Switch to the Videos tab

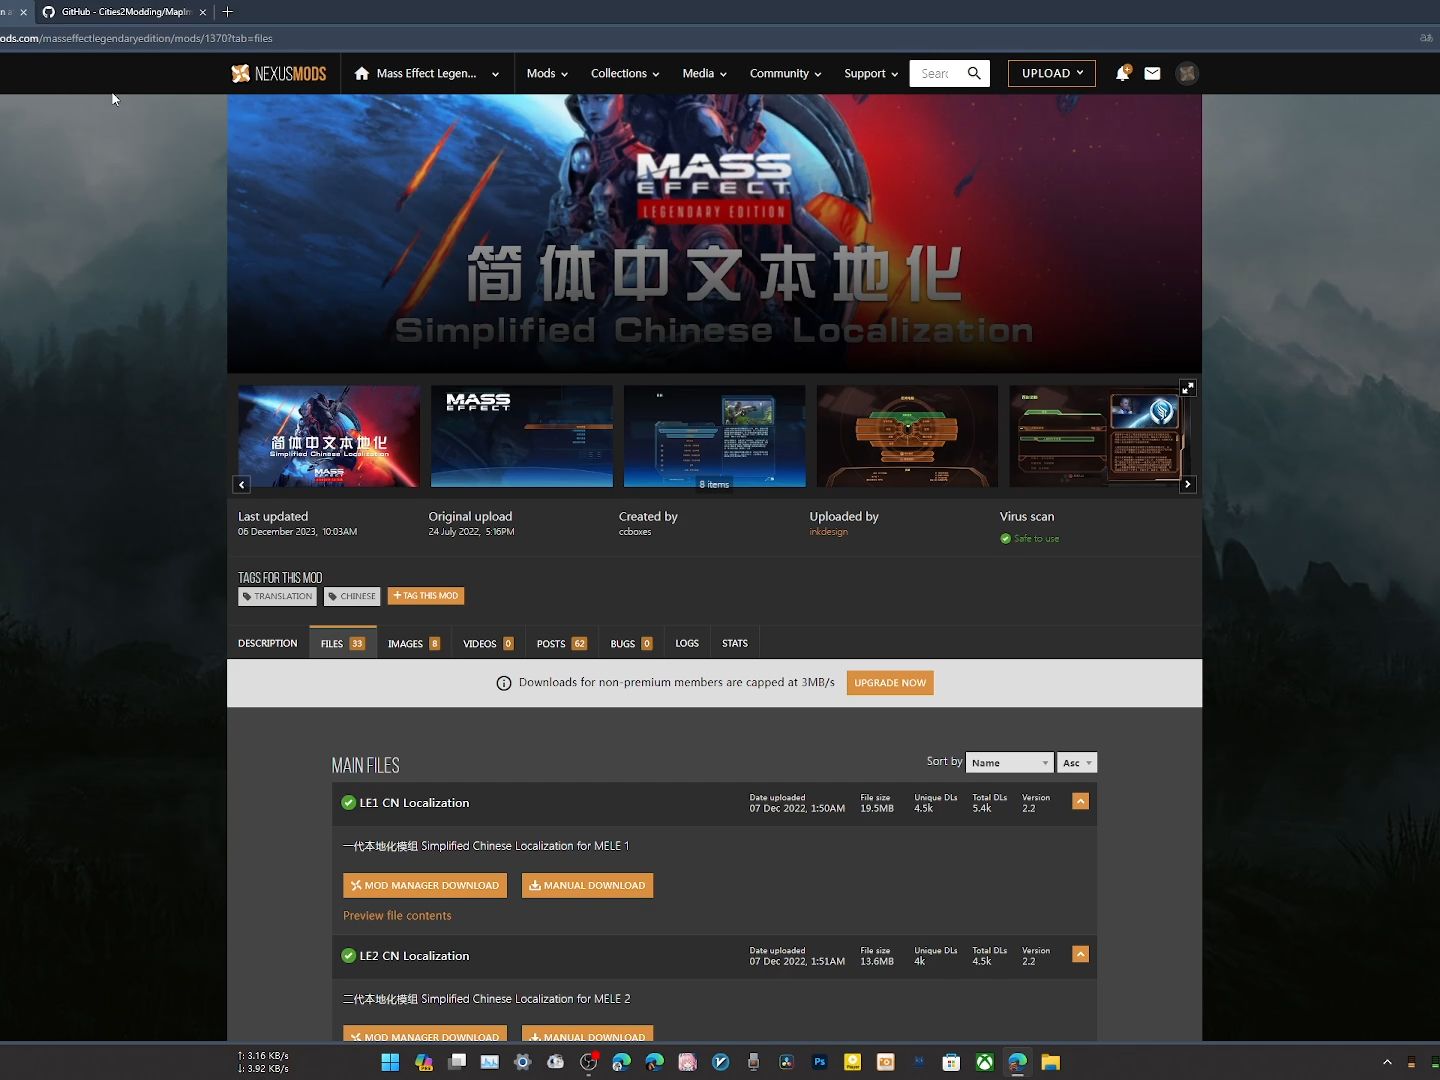pos(488,643)
